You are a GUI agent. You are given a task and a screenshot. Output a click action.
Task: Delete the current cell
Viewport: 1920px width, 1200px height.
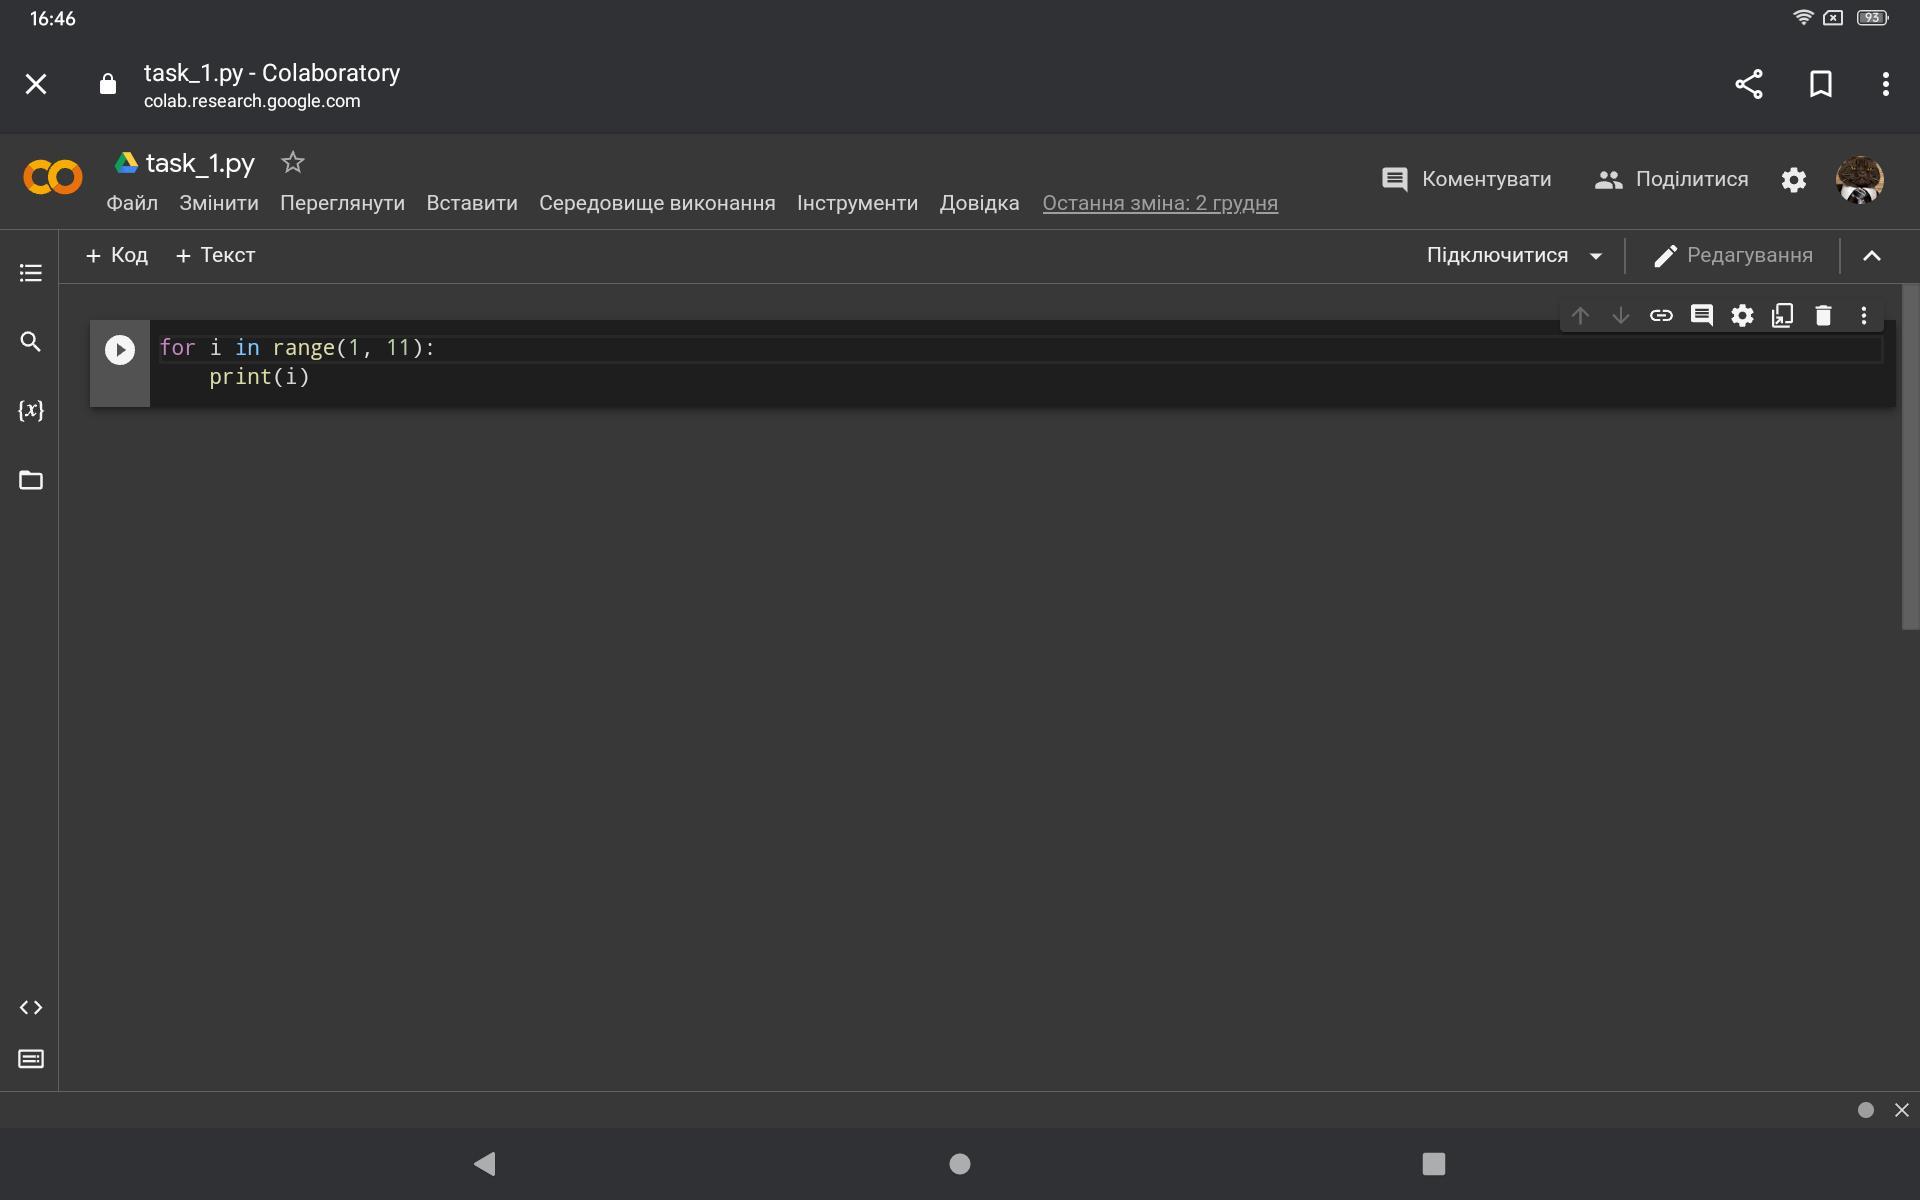coord(1823,316)
